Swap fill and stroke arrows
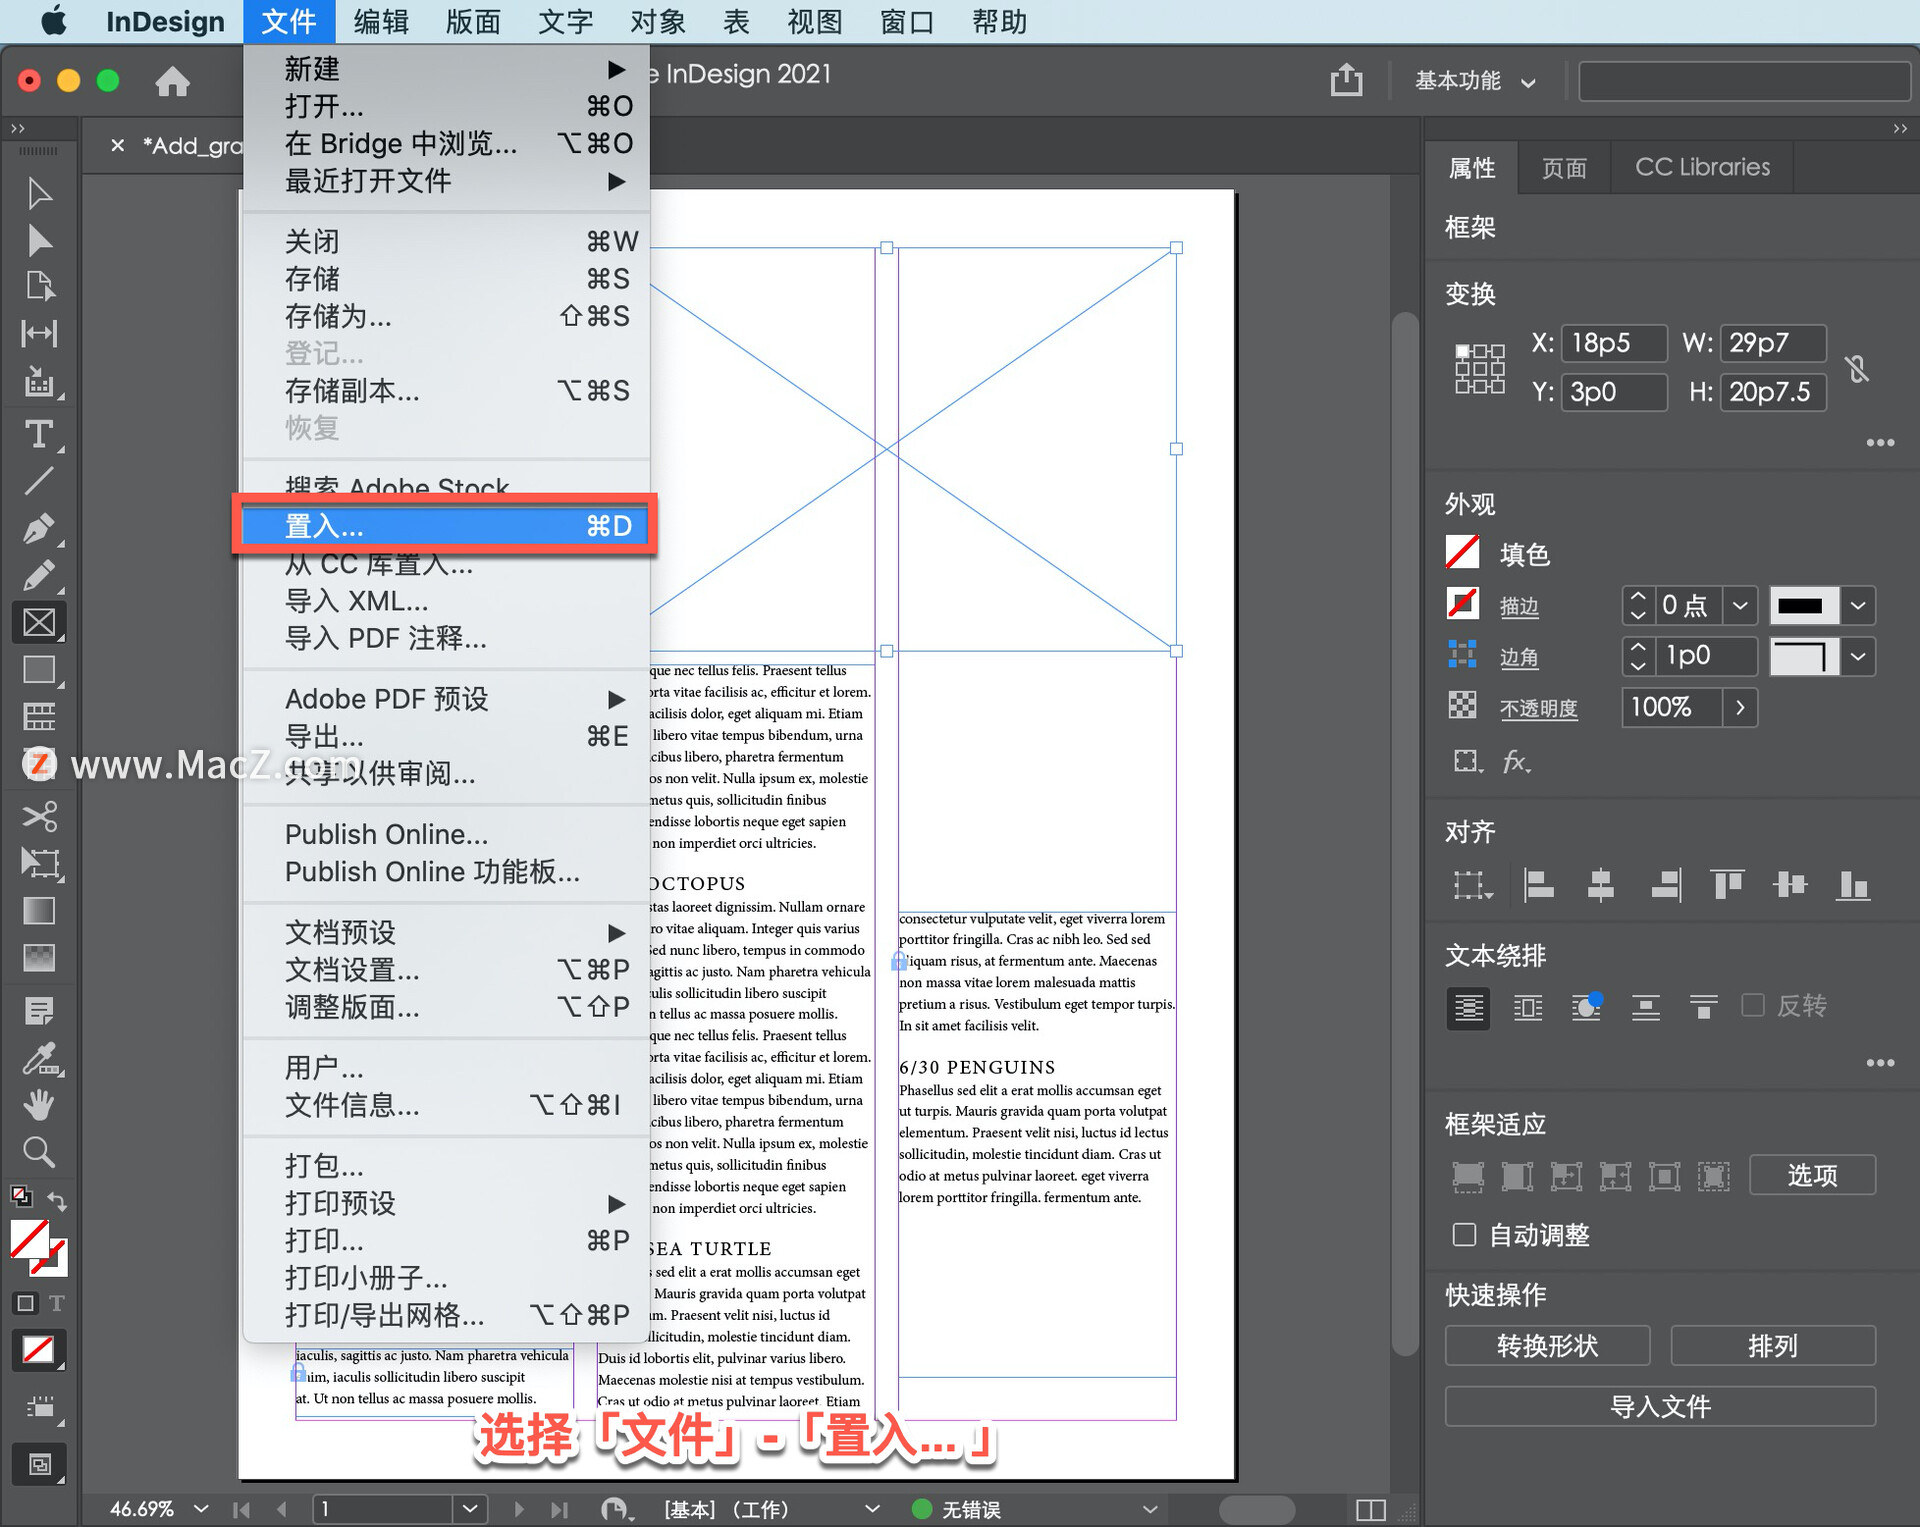Viewport: 1920px width, 1527px height. [57, 1201]
